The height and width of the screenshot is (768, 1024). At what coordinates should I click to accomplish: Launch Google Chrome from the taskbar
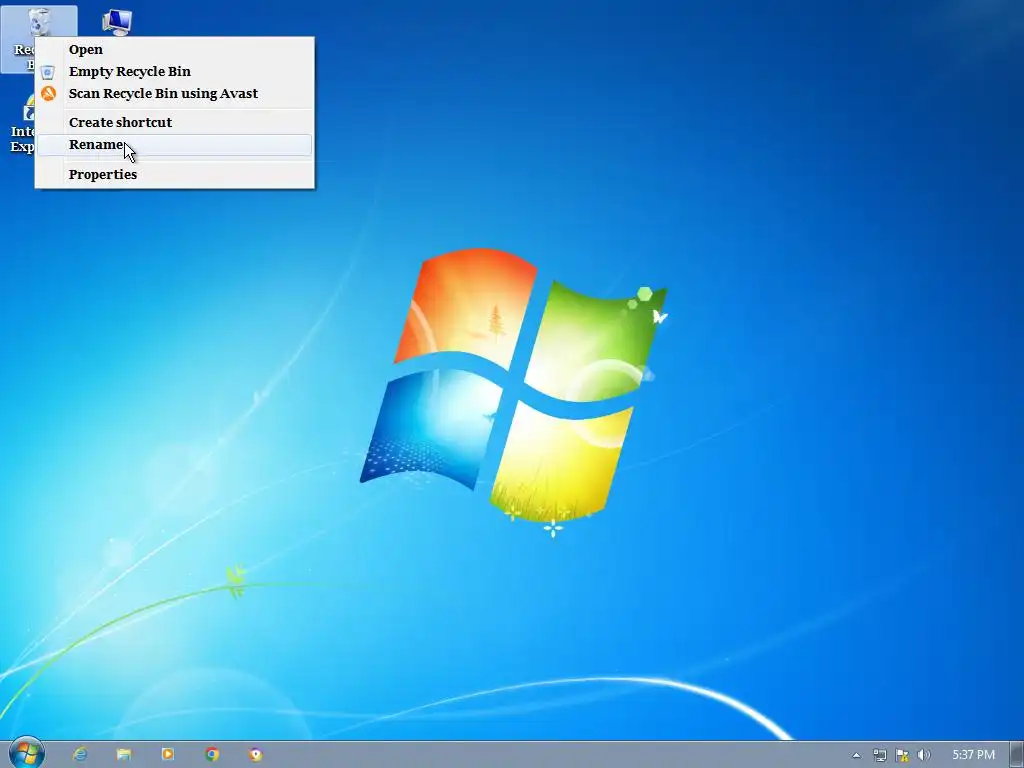coord(212,755)
